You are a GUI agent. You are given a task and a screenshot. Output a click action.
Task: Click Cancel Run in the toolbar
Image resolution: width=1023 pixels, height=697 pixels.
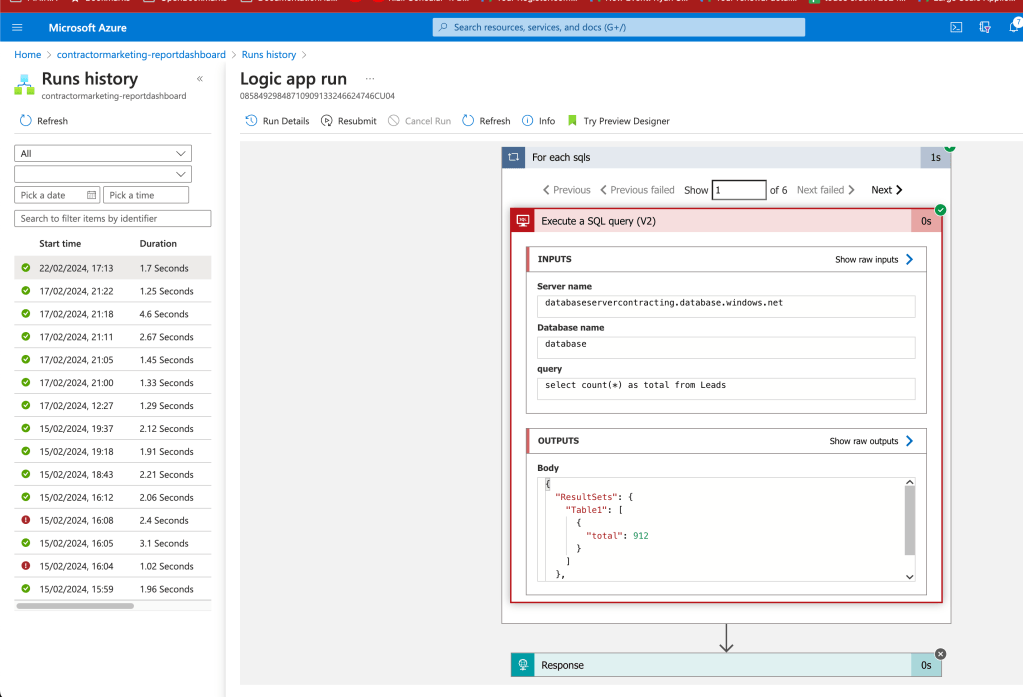(420, 121)
